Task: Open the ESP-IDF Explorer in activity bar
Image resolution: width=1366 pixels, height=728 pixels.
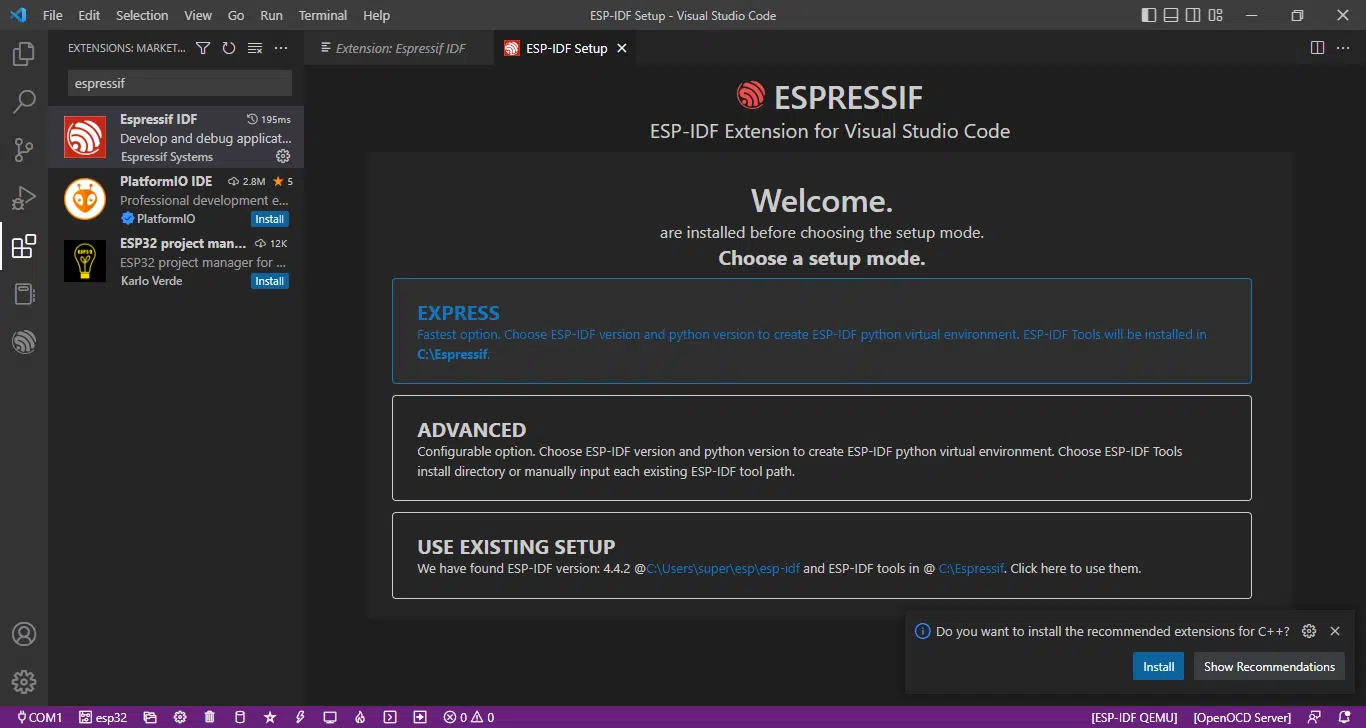Action: click(24, 343)
